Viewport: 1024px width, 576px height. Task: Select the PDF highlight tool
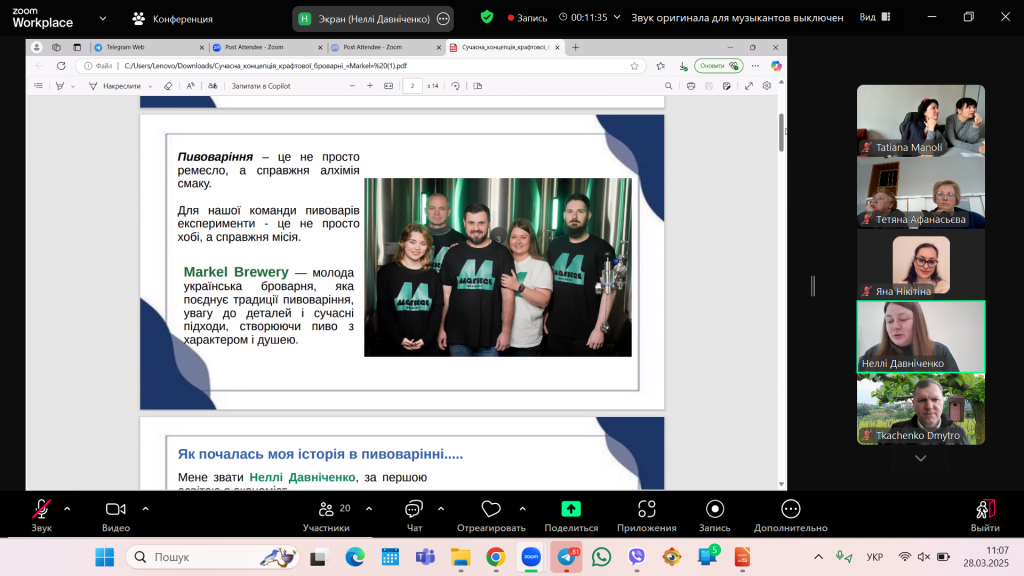(60, 86)
